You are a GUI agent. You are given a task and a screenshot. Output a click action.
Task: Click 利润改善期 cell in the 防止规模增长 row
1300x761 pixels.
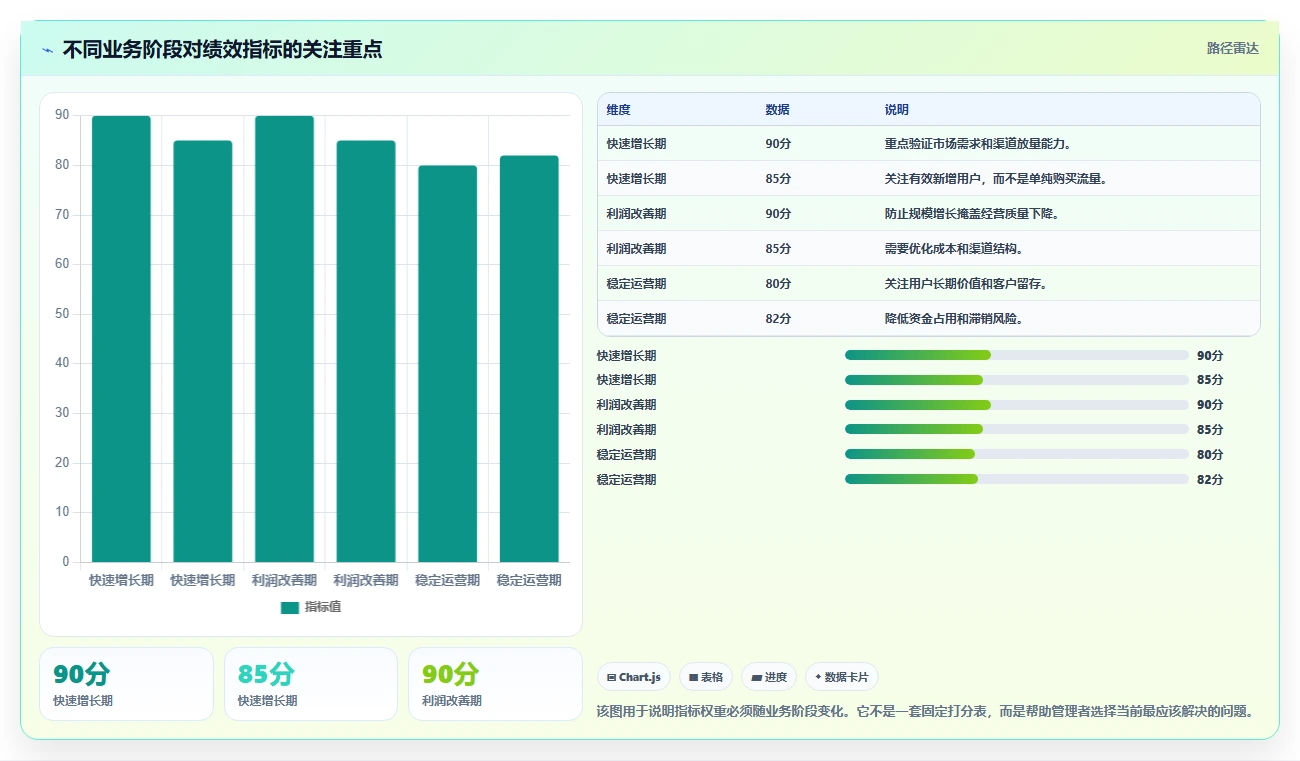point(637,214)
